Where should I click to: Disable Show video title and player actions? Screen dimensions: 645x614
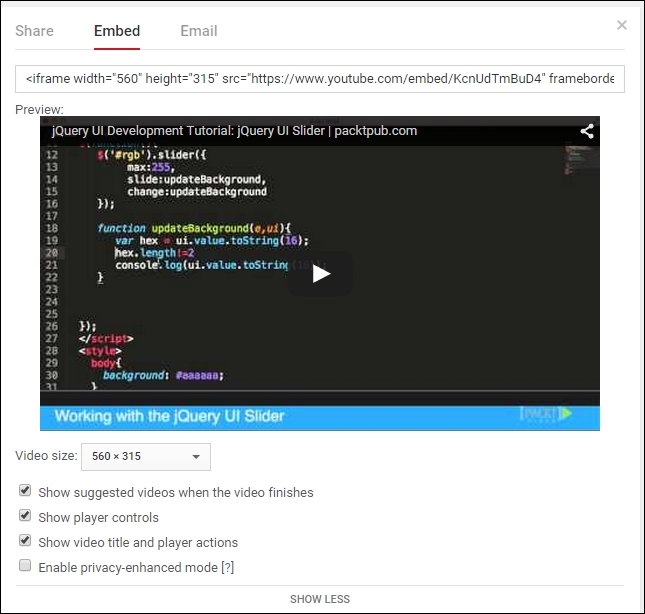(x=24, y=542)
